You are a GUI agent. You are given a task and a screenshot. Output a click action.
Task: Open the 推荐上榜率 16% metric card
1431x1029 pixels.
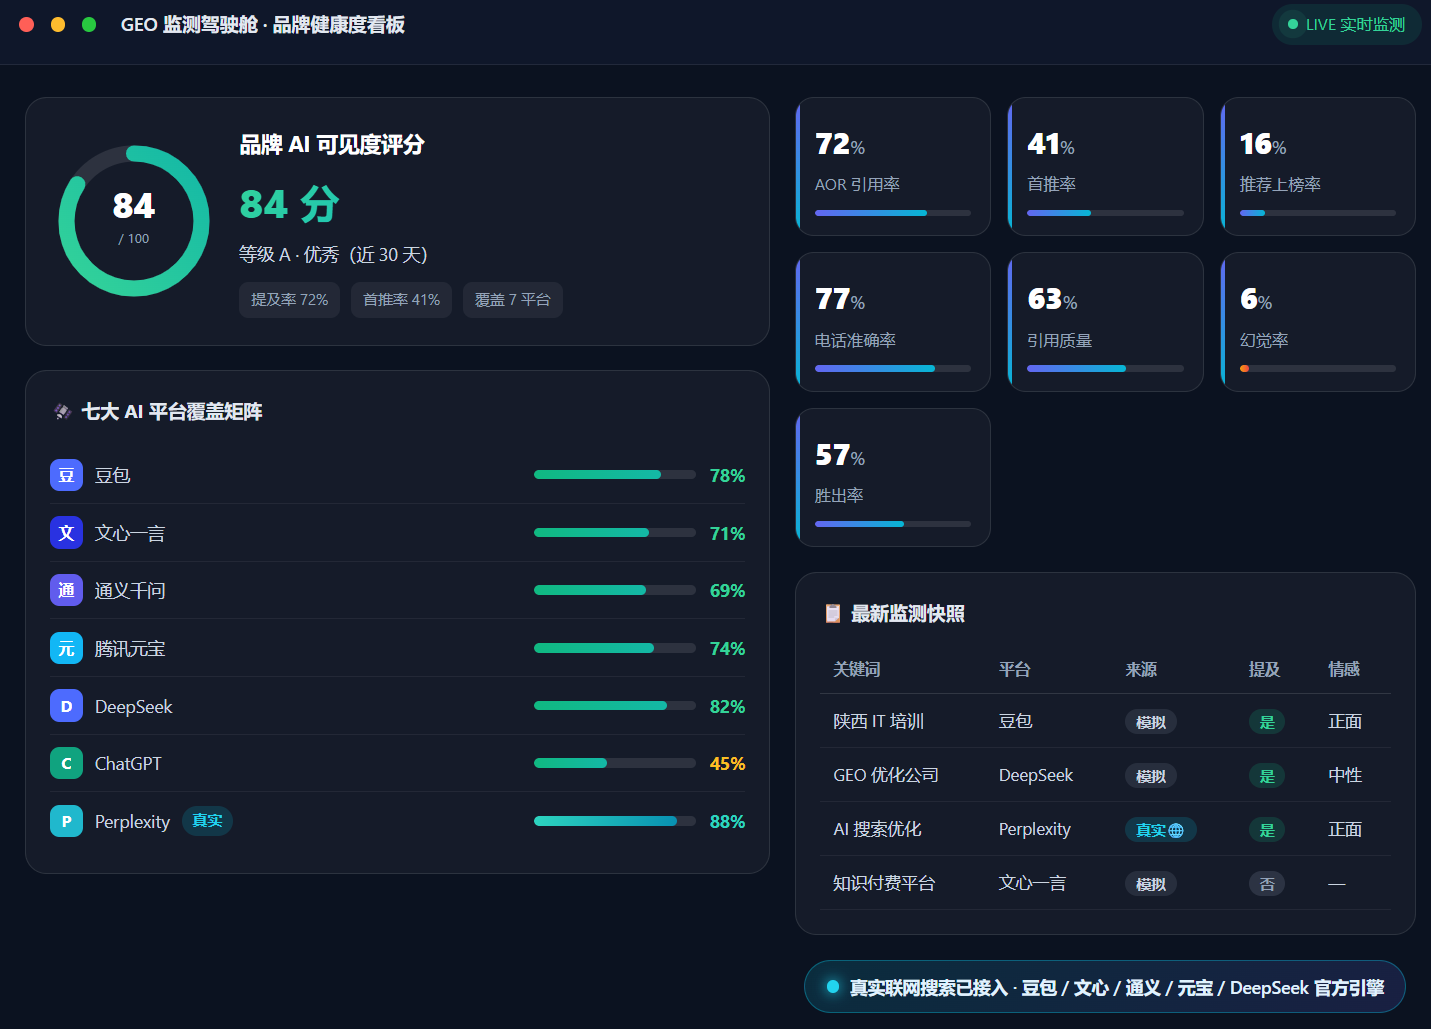1318,166
